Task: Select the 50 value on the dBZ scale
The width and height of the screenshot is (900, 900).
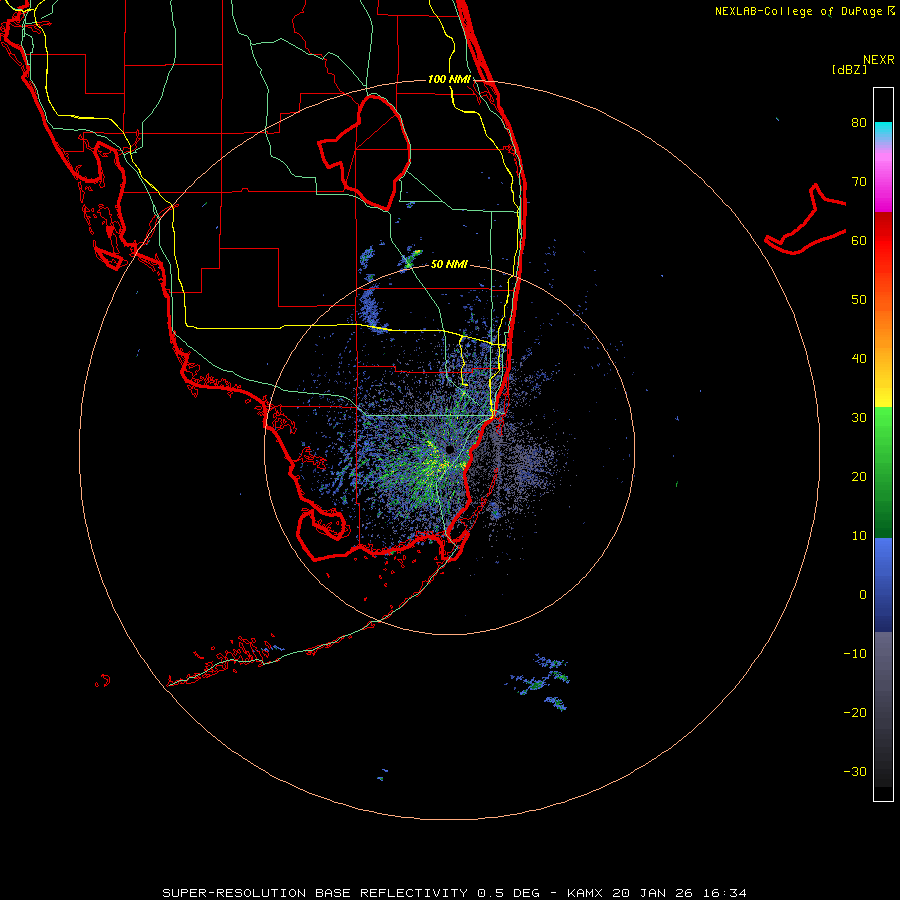Action: (859, 300)
